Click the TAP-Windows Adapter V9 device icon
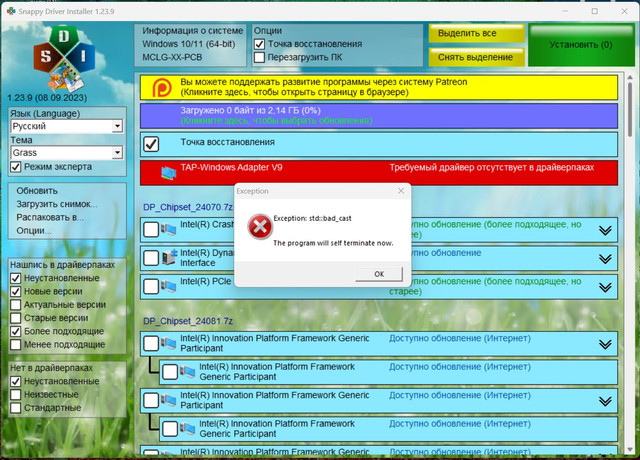640x460 pixels. point(168,173)
